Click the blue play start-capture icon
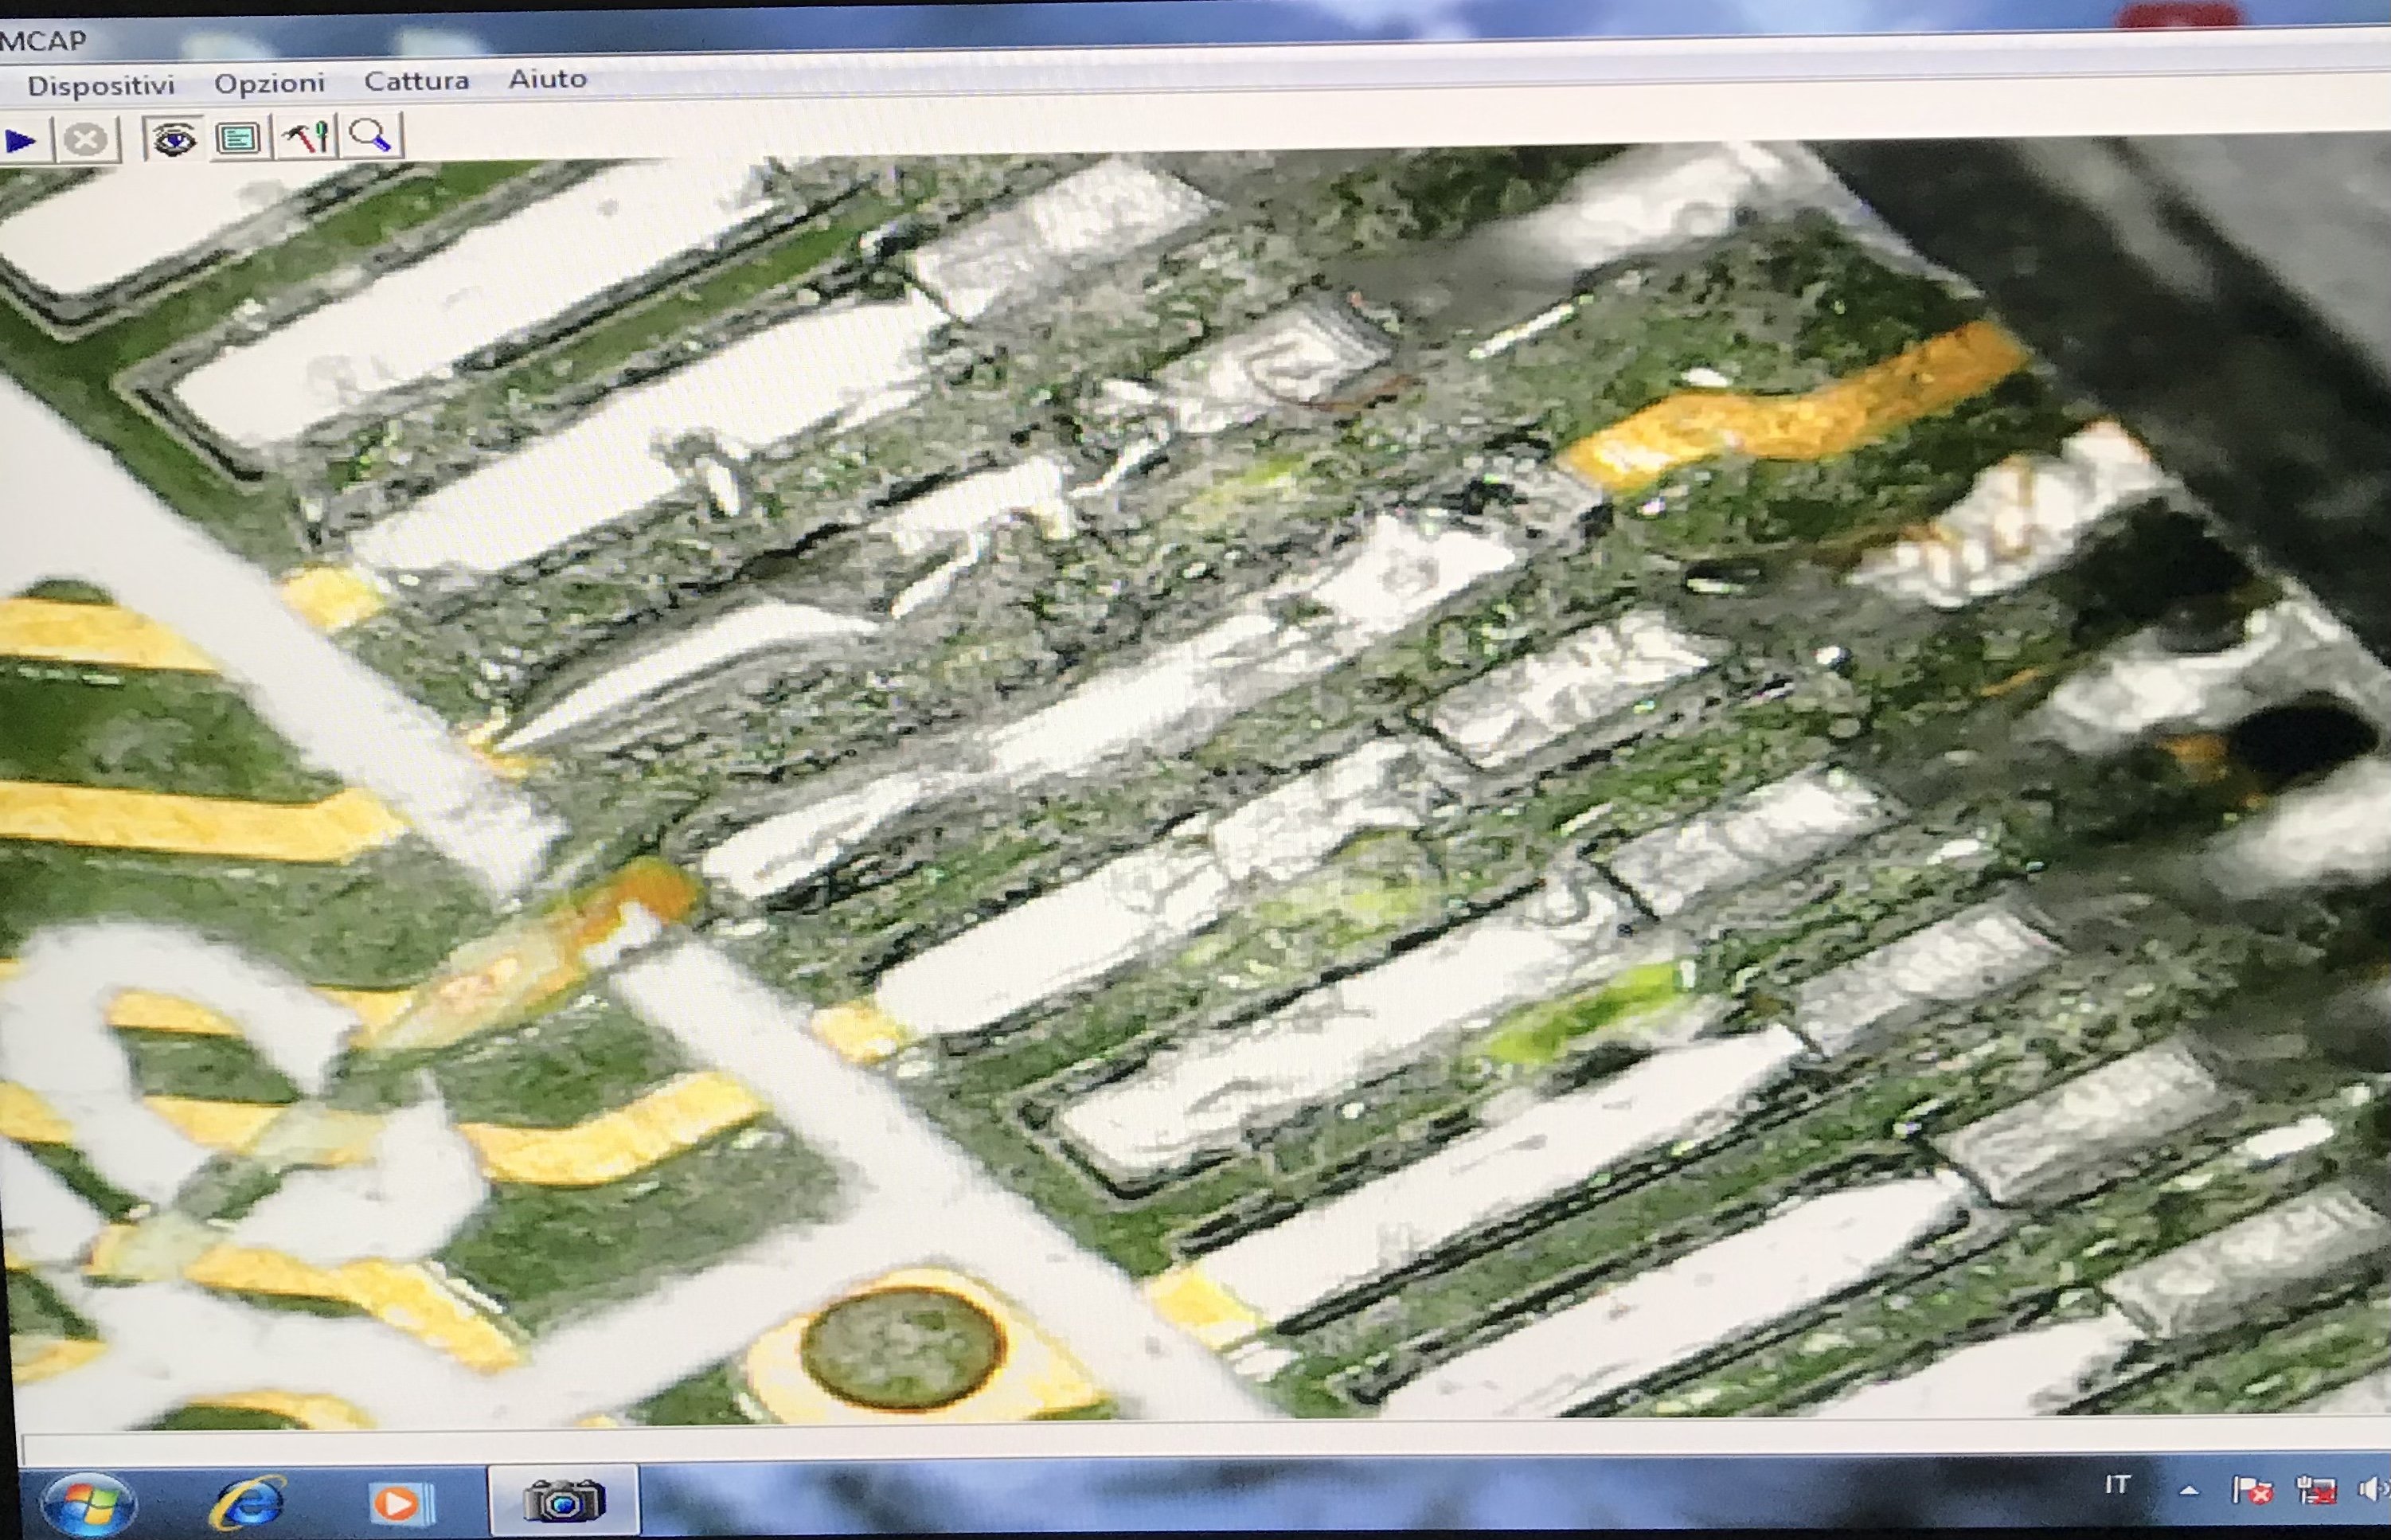This screenshot has width=2391, height=1540. (20, 141)
